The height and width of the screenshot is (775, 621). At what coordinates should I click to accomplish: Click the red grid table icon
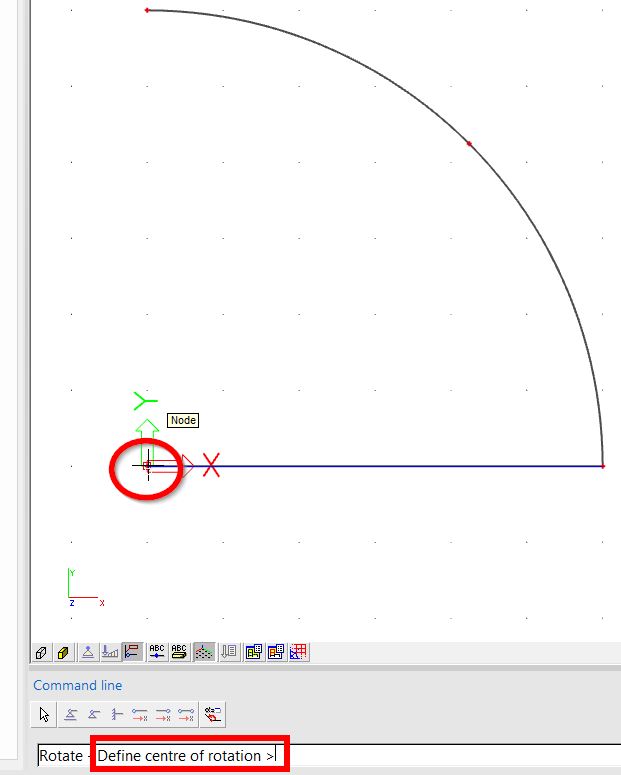pyautogui.click(x=298, y=652)
